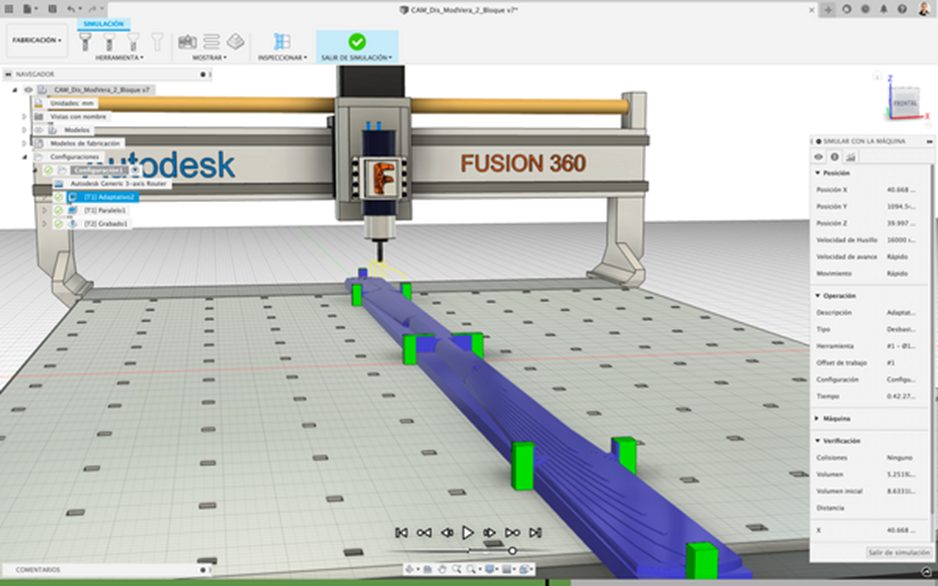Open the user profile avatar
The width and height of the screenshot is (938, 586).
[925, 9]
